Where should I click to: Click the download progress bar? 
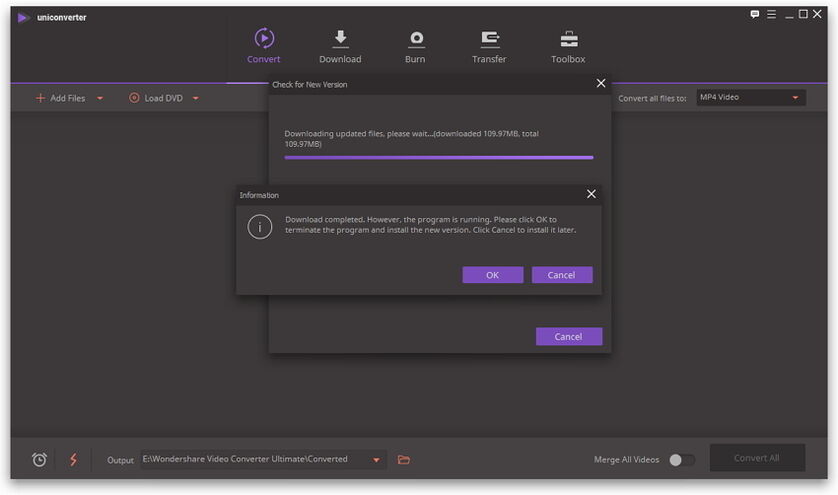point(439,158)
